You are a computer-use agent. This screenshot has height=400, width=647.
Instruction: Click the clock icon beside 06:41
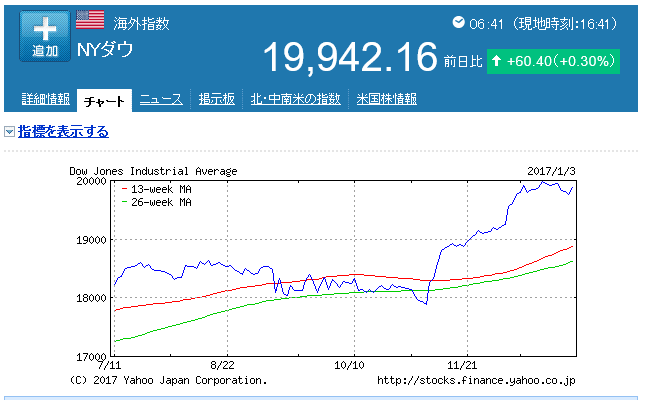click(458, 22)
